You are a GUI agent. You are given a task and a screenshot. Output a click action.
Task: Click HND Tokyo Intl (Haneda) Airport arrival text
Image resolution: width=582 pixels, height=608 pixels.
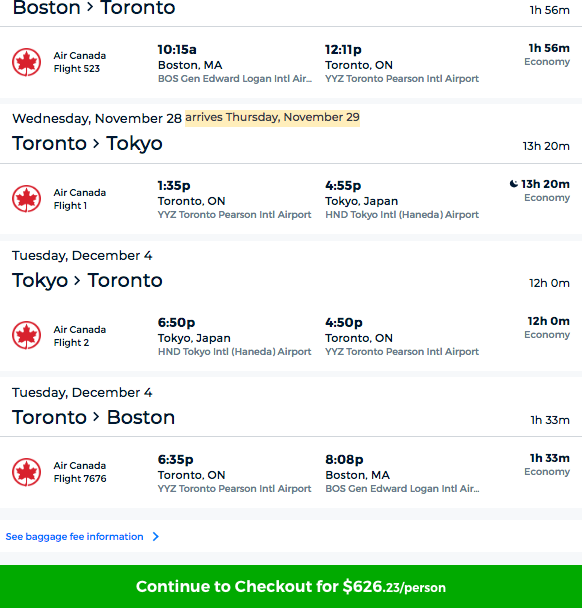(402, 215)
